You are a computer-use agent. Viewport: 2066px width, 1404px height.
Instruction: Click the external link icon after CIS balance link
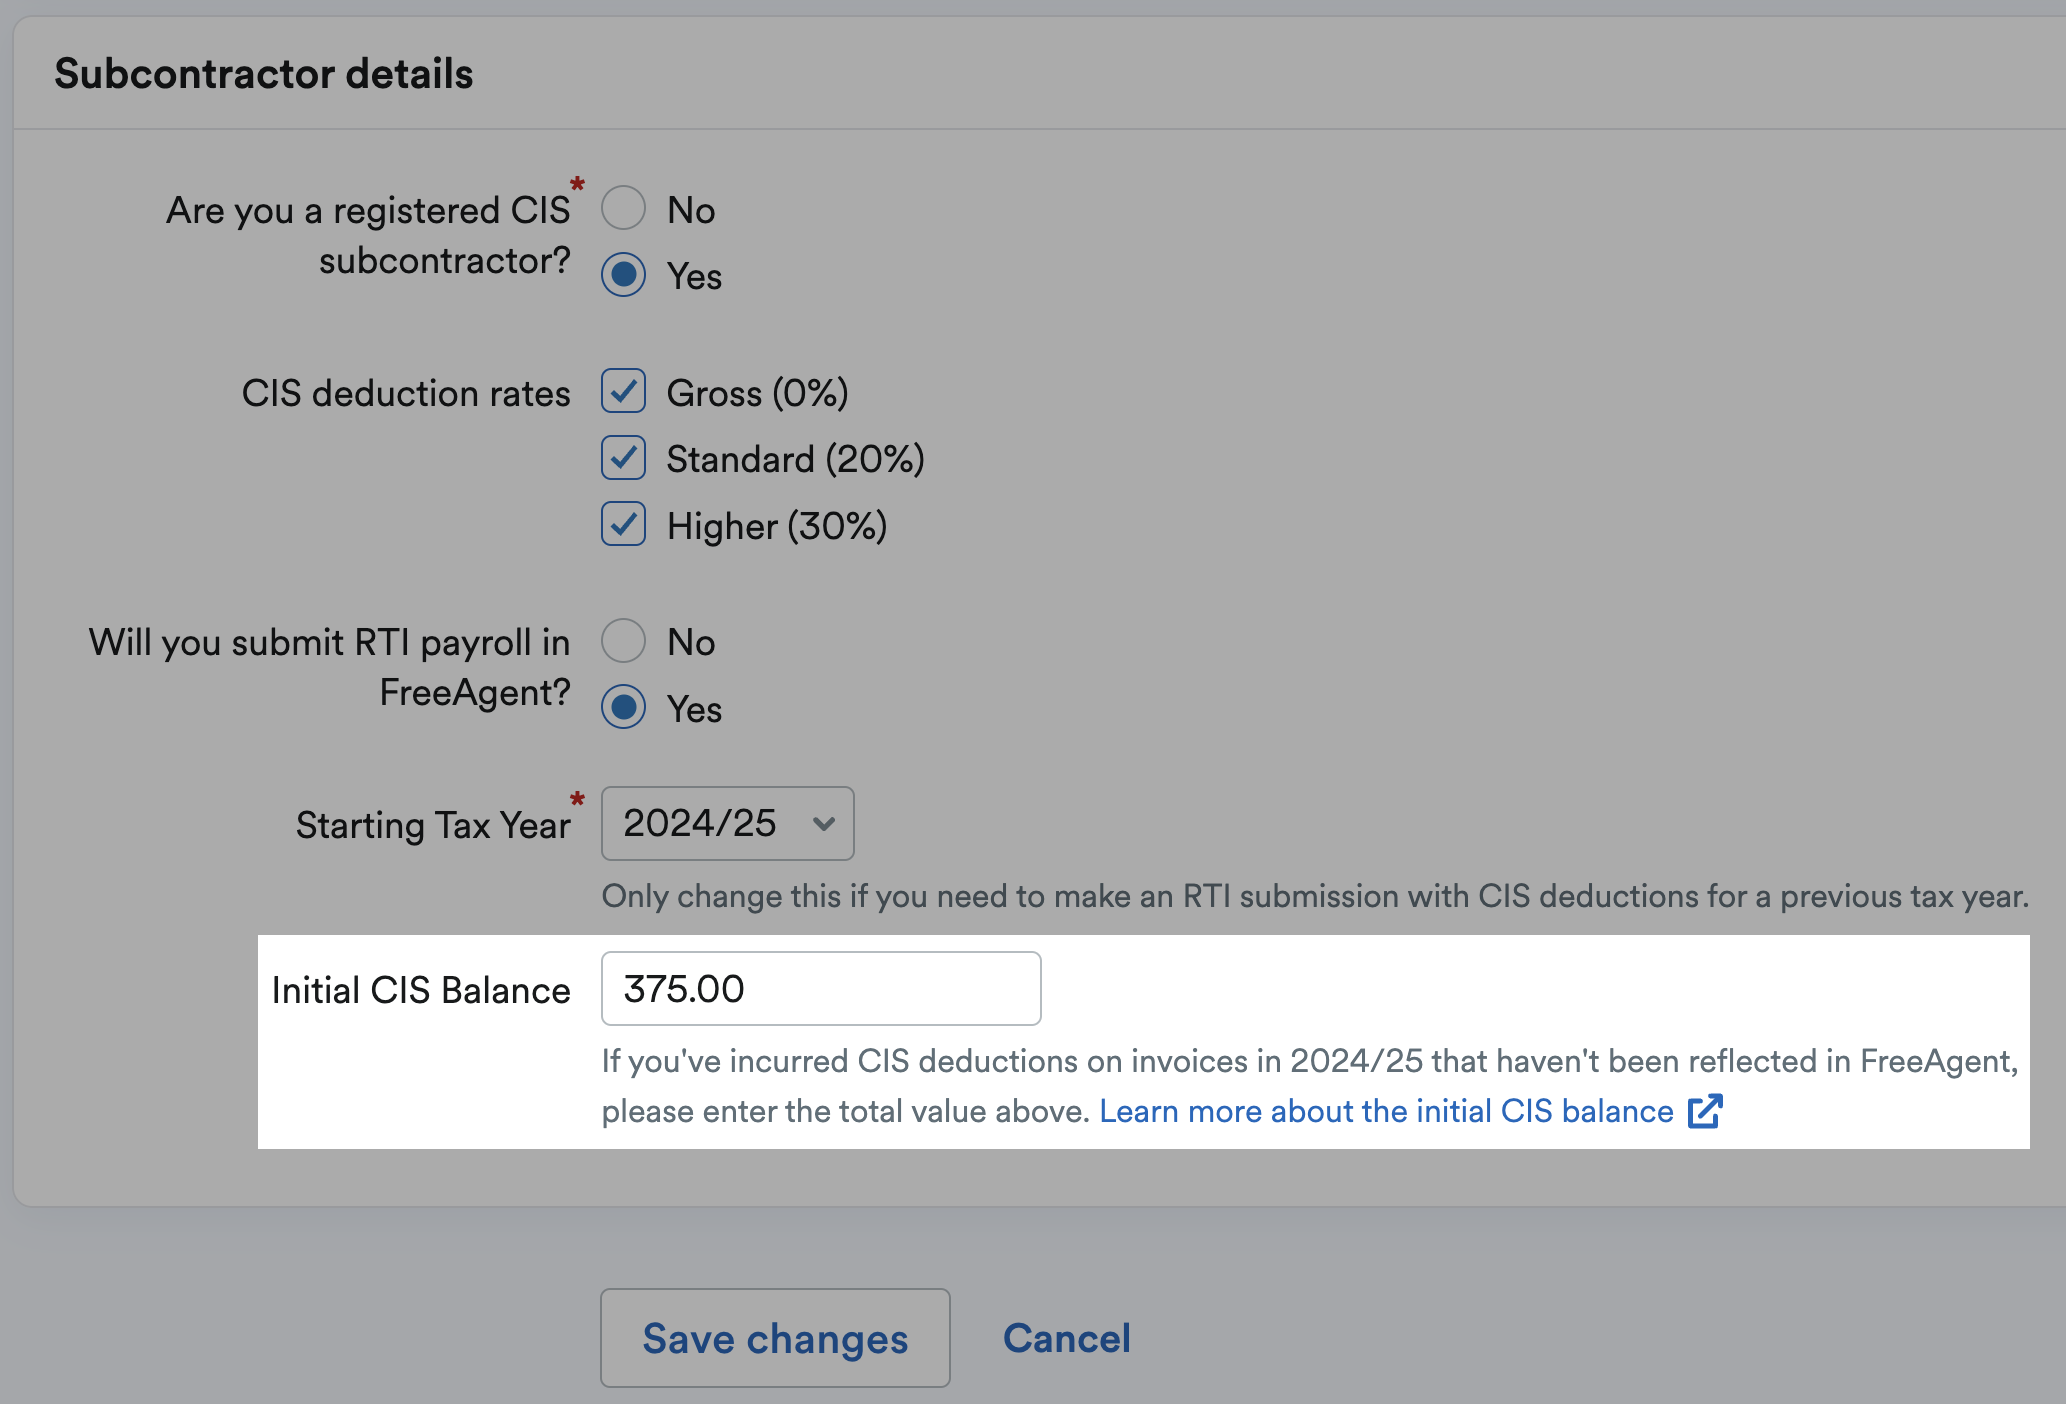pyautogui.click(x=1705, y=1111)
